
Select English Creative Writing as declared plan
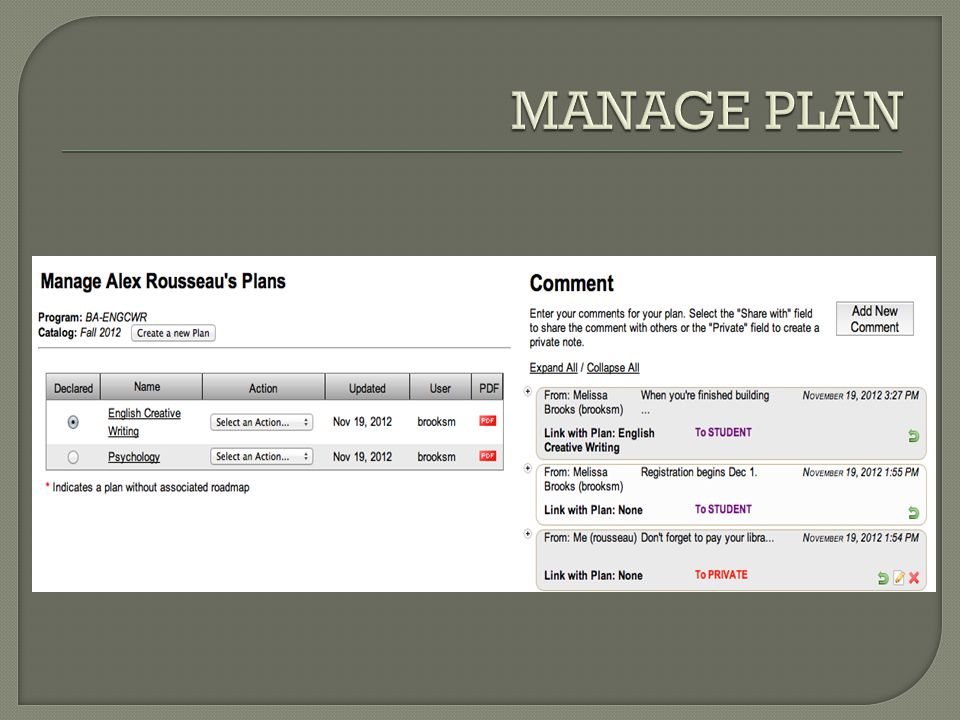73,422
